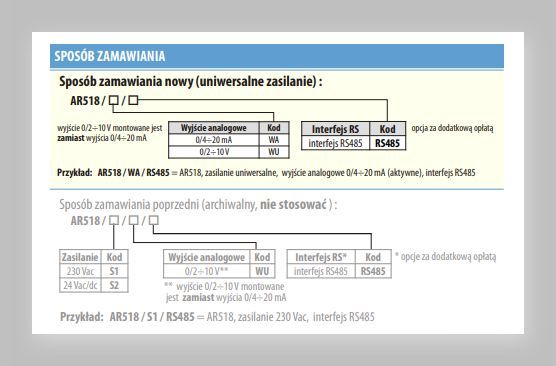Select archived example 'AR518 / S1 / RS485'
The height and width of the screenshot is (366, 556).
(x=152, y=317)
